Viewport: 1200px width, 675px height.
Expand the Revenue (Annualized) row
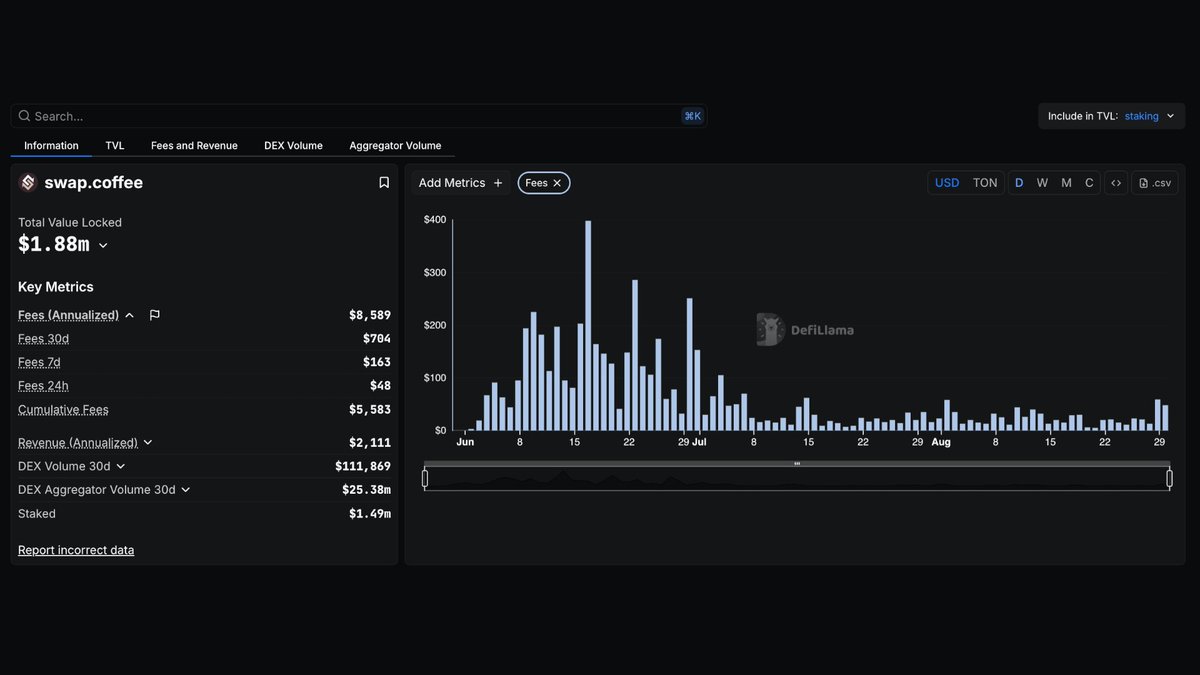coord(148,442)
